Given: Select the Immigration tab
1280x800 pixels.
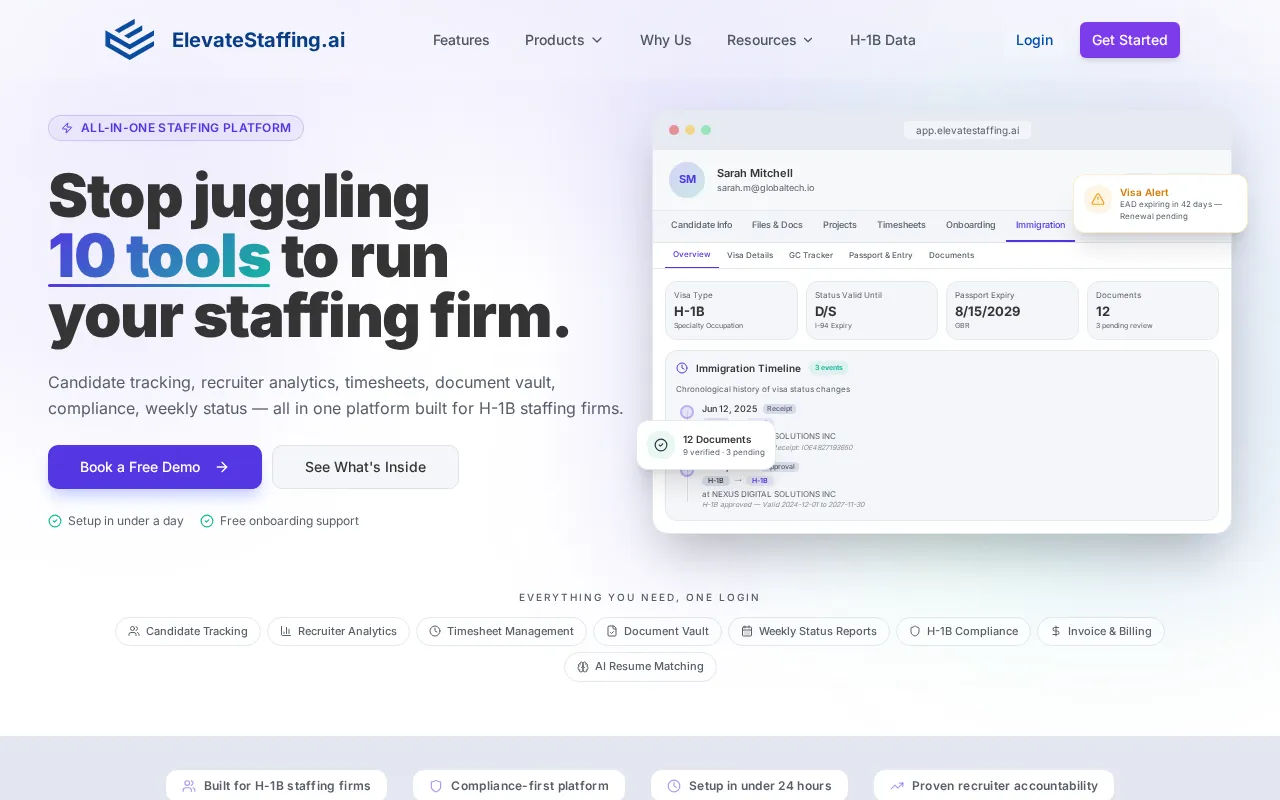Looking at the screenshot, I should click(x=1040, y=225).
